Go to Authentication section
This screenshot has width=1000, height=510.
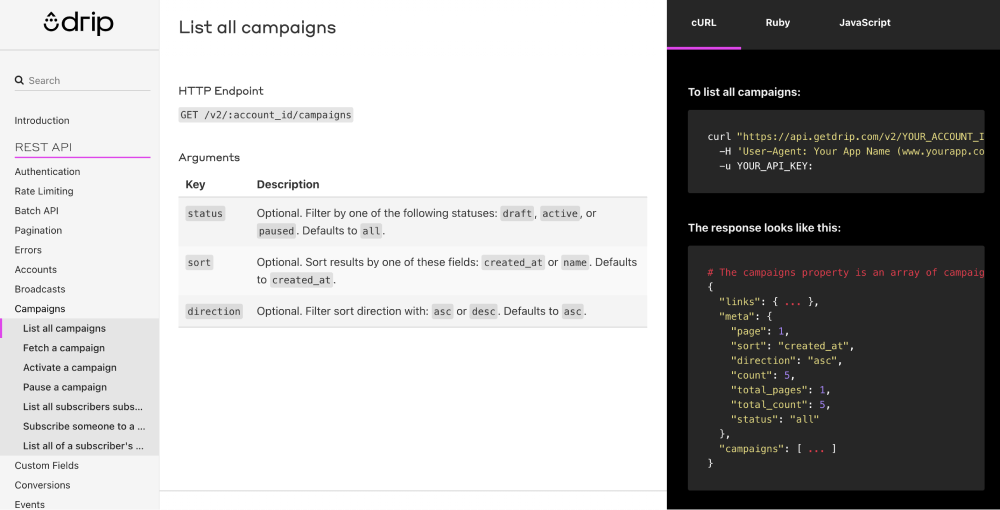click(47, 172)
